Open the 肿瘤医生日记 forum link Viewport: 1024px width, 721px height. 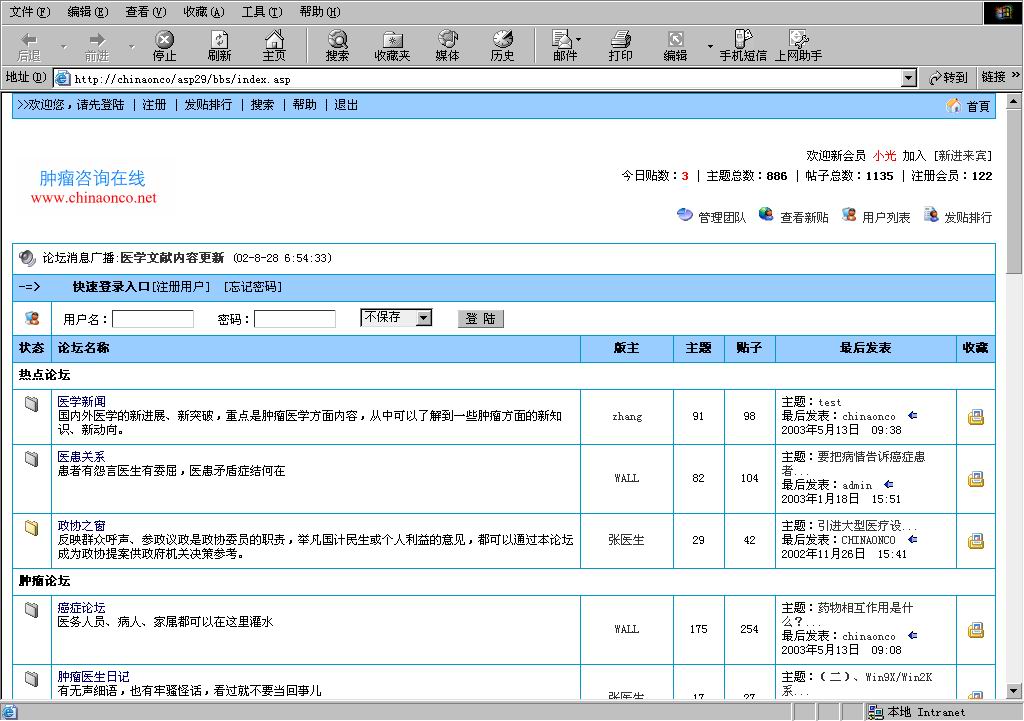(93, 677)
